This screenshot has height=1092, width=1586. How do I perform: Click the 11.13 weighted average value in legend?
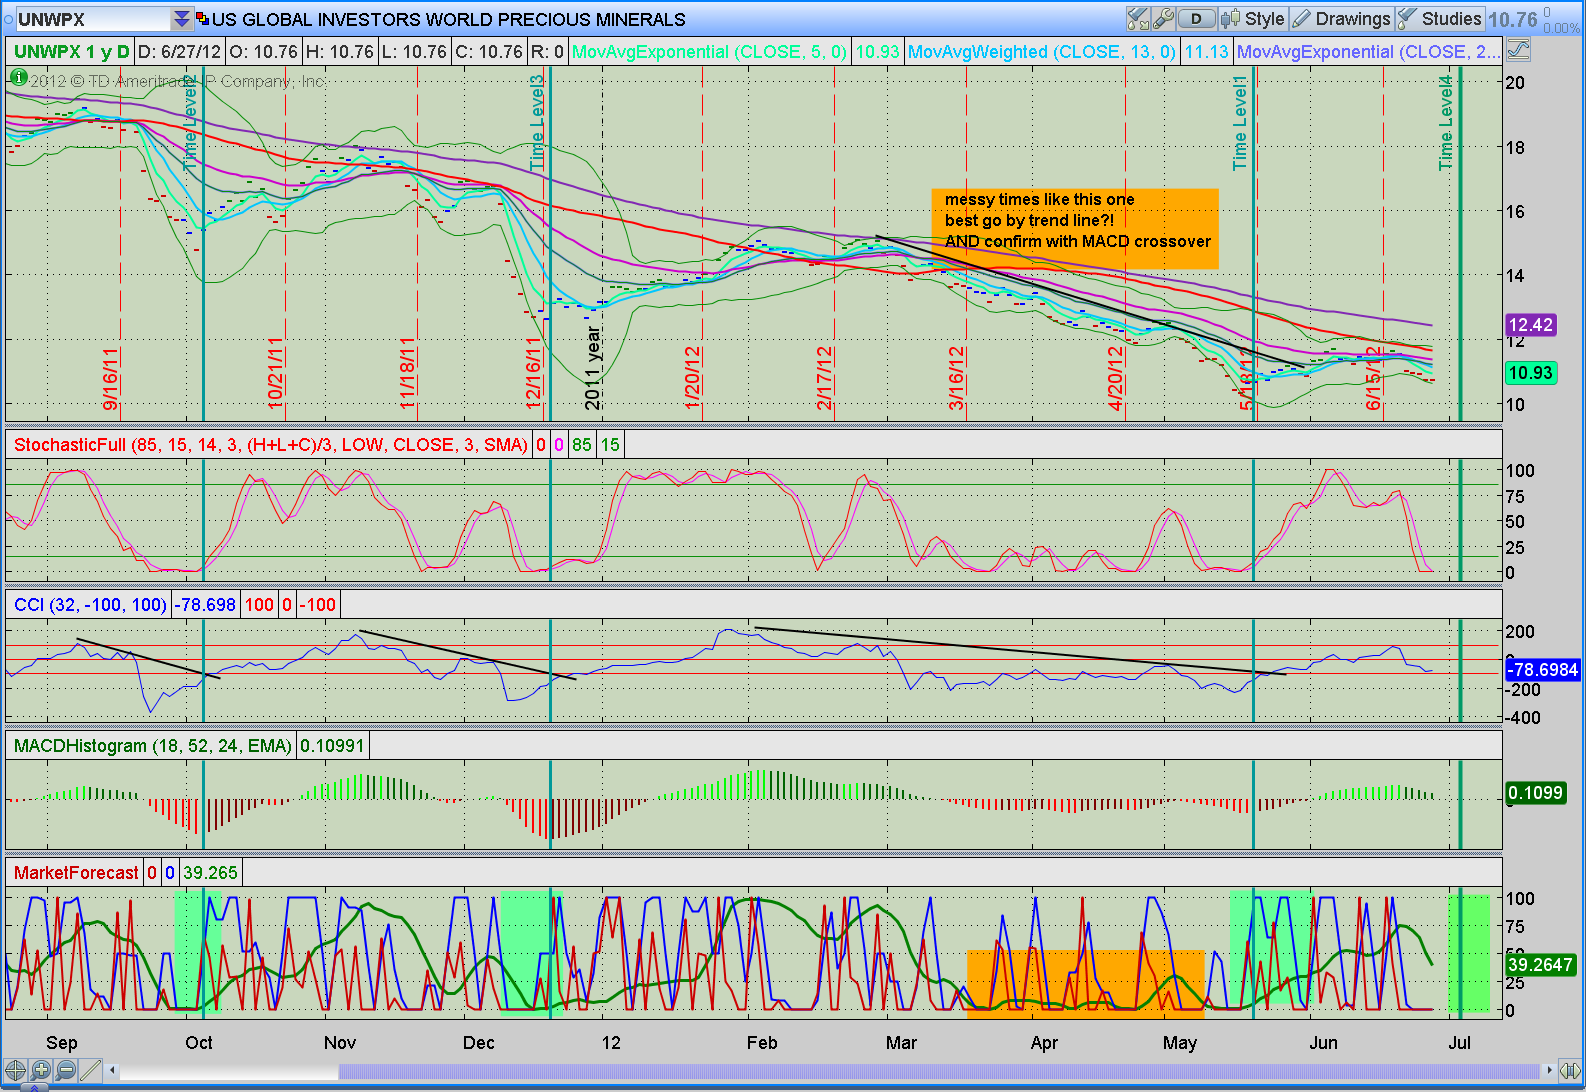1207,52
